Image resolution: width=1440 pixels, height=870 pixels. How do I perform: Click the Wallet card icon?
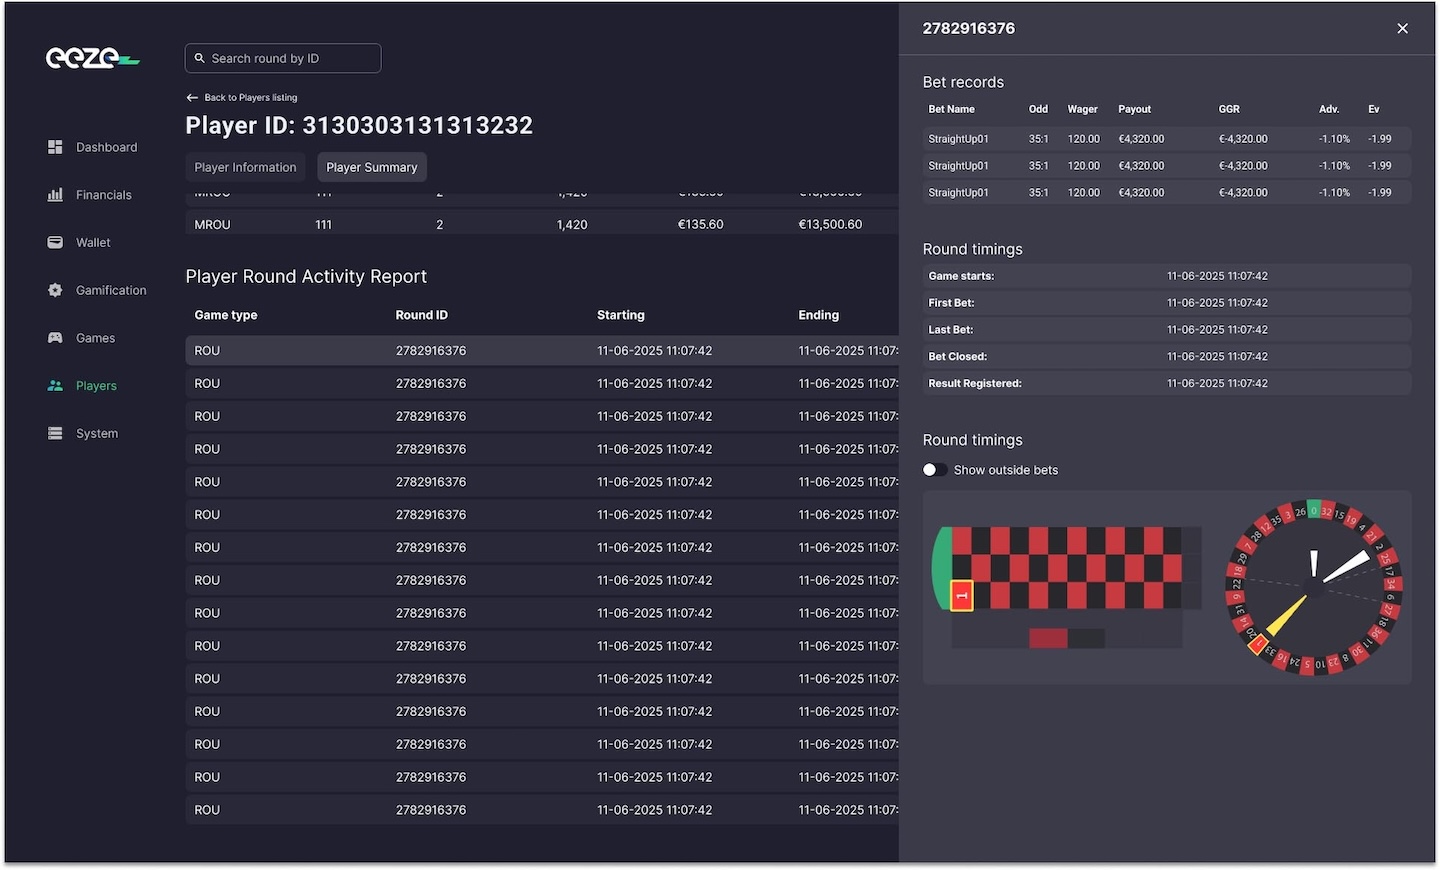tap(55, 243)
